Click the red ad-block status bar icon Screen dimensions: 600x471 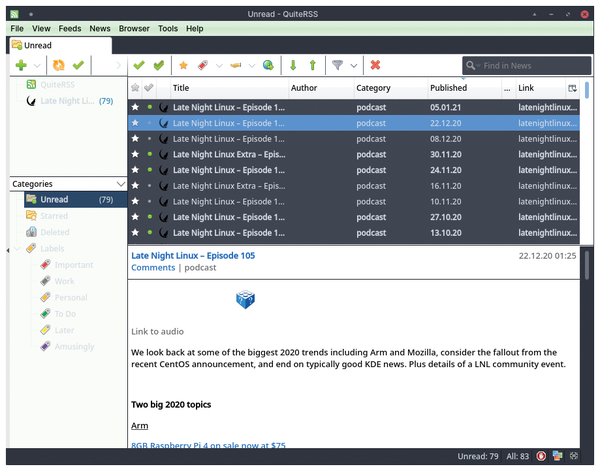[x=541, y=456]
